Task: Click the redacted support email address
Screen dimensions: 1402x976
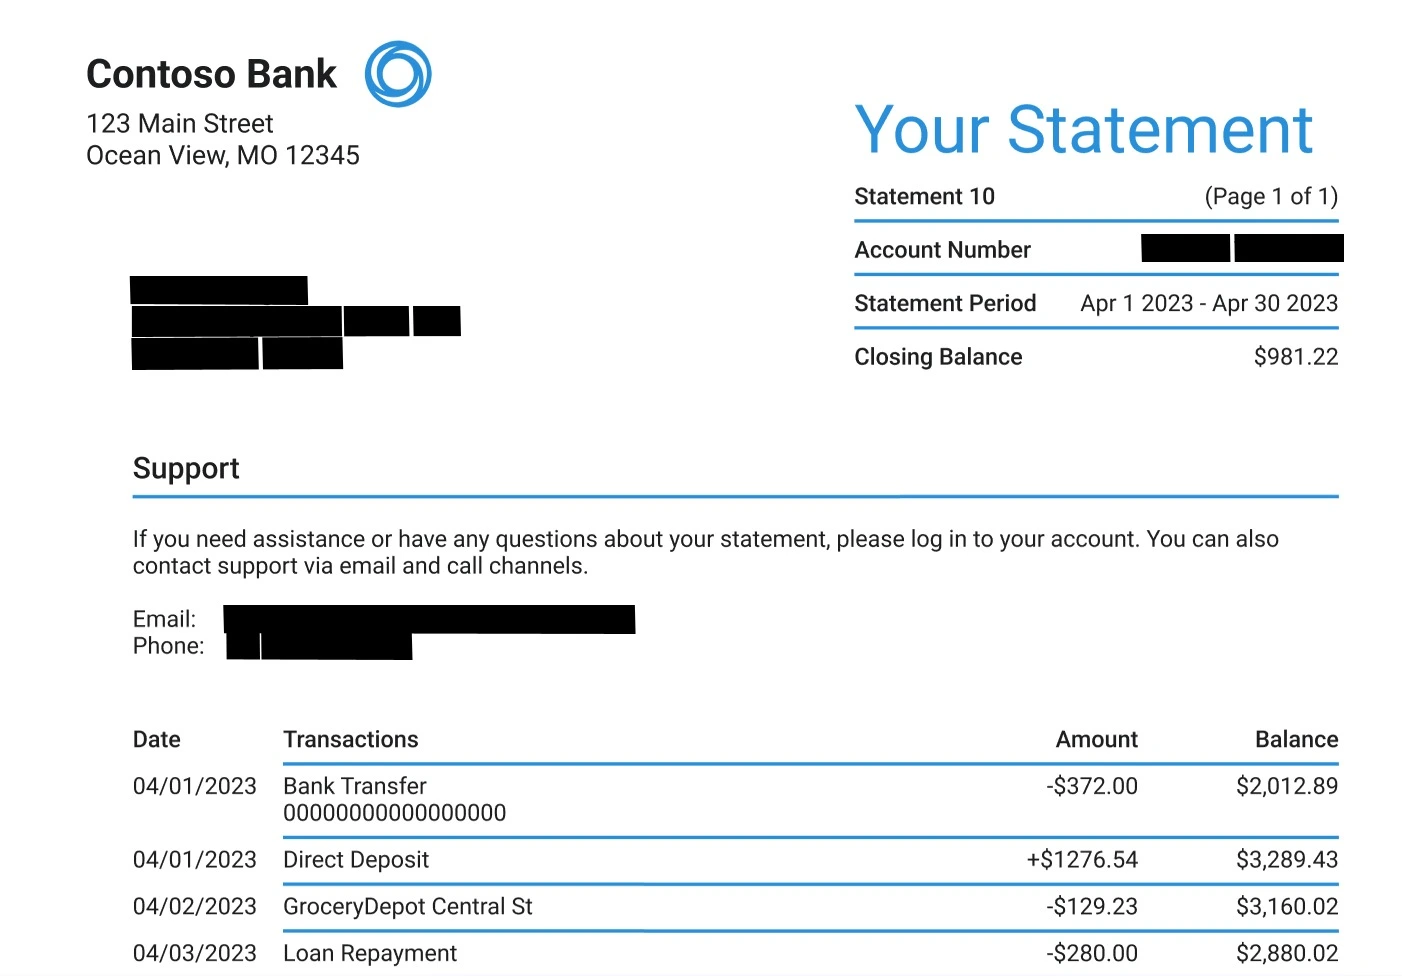Action: click(429, 619)
